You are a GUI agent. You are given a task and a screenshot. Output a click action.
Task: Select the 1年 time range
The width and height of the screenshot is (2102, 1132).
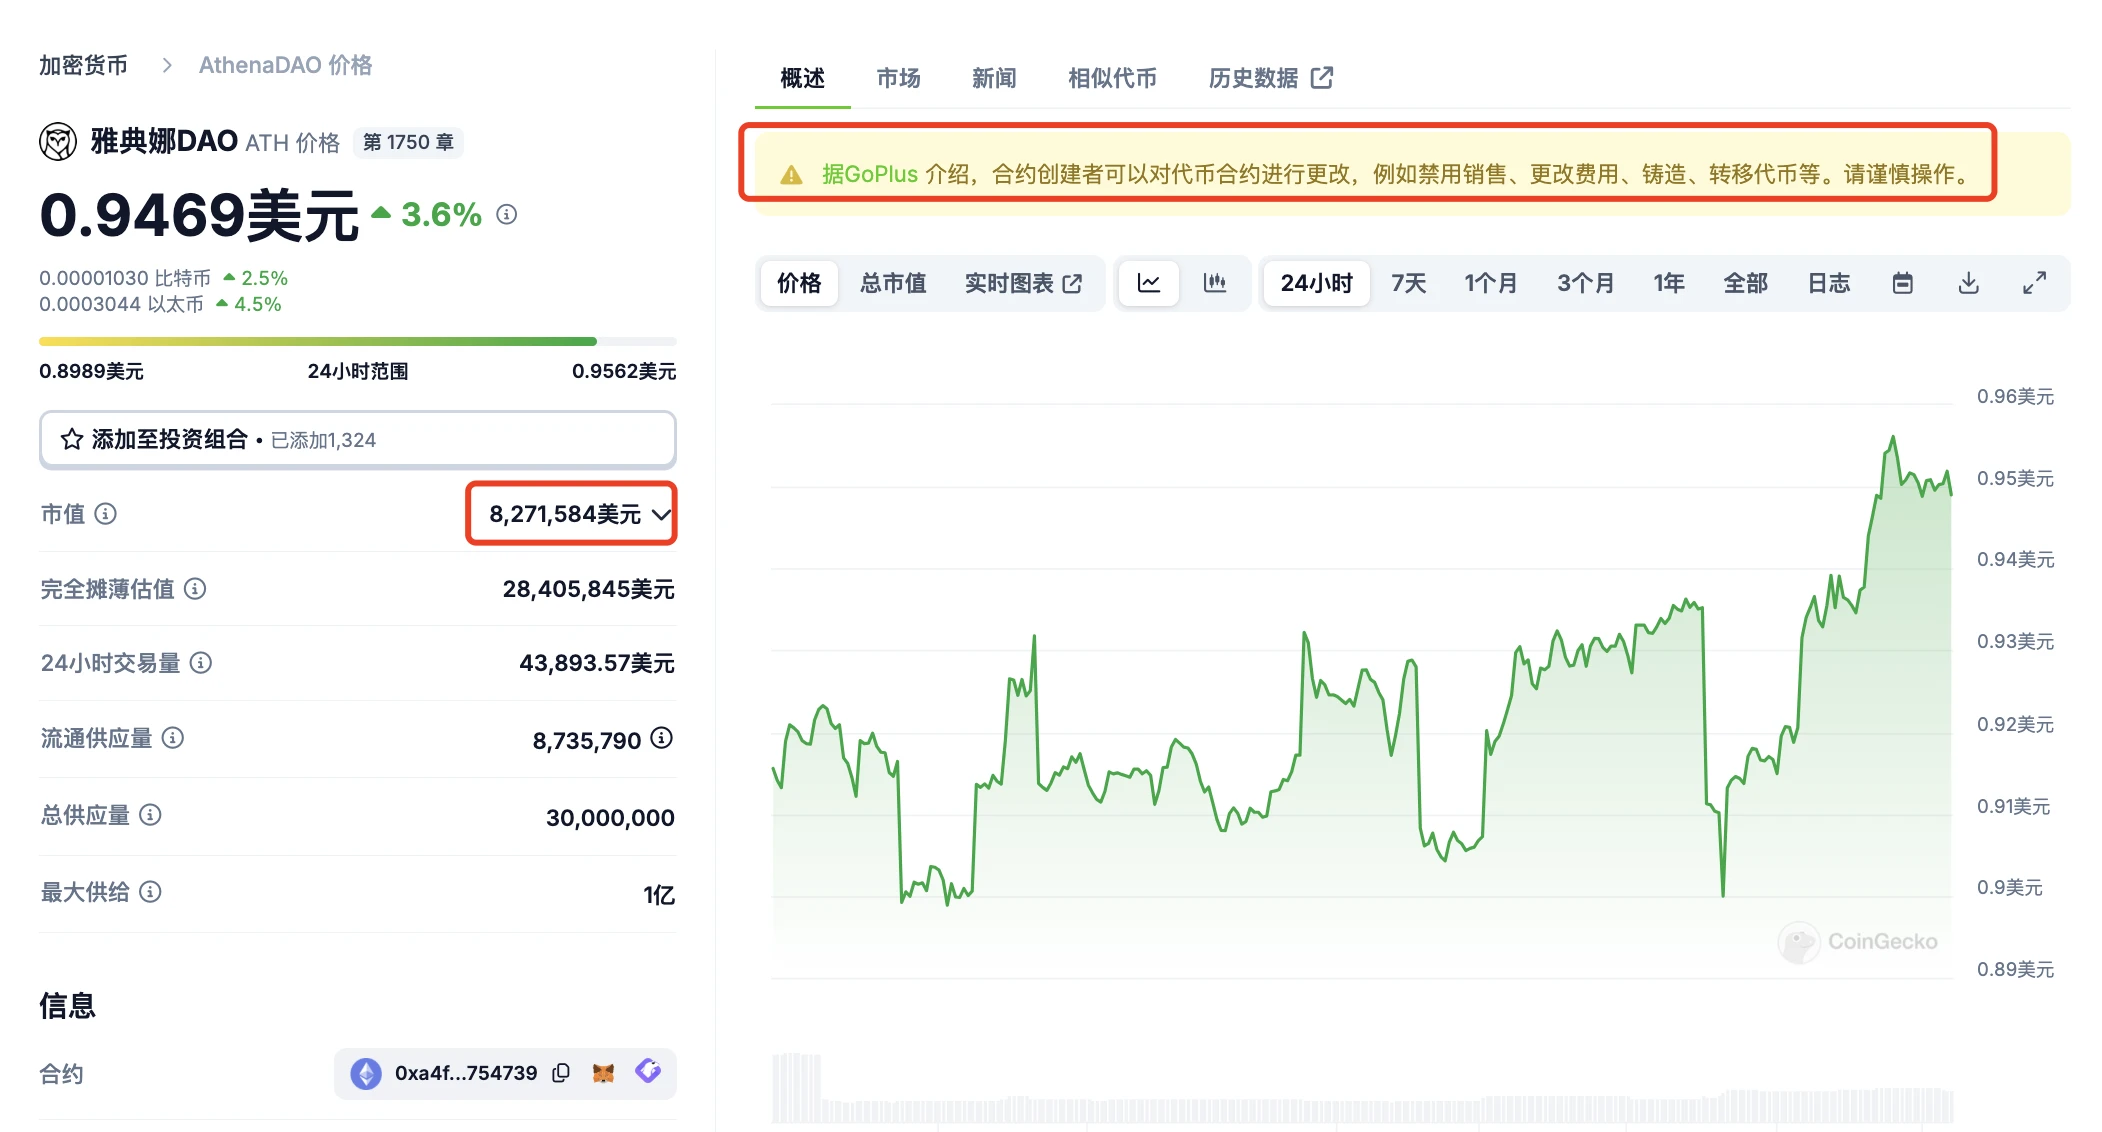[1668, 283]
